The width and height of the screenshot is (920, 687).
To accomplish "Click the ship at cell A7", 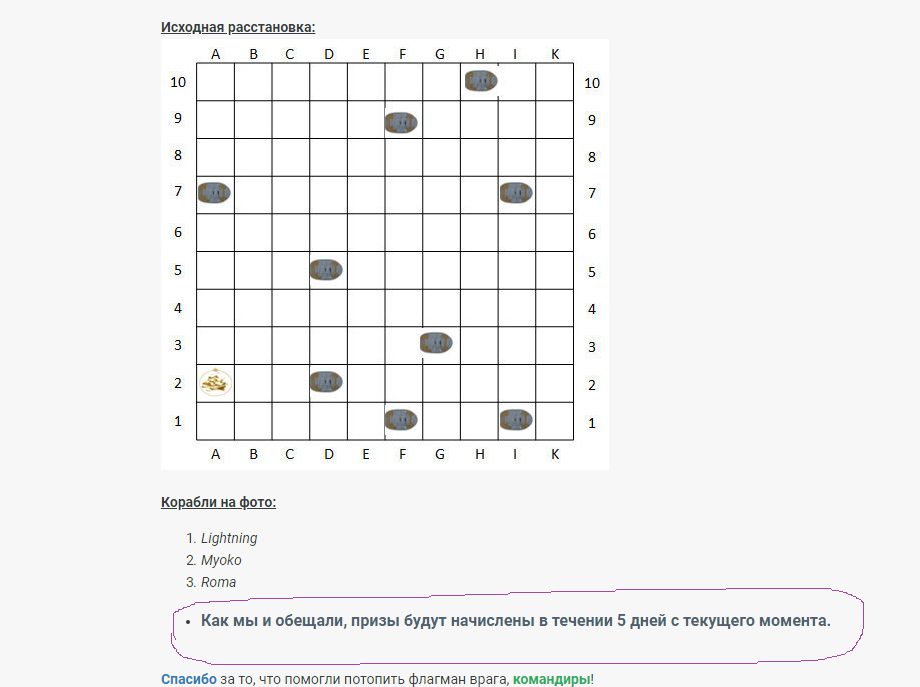I will click(x=215, y=193).
